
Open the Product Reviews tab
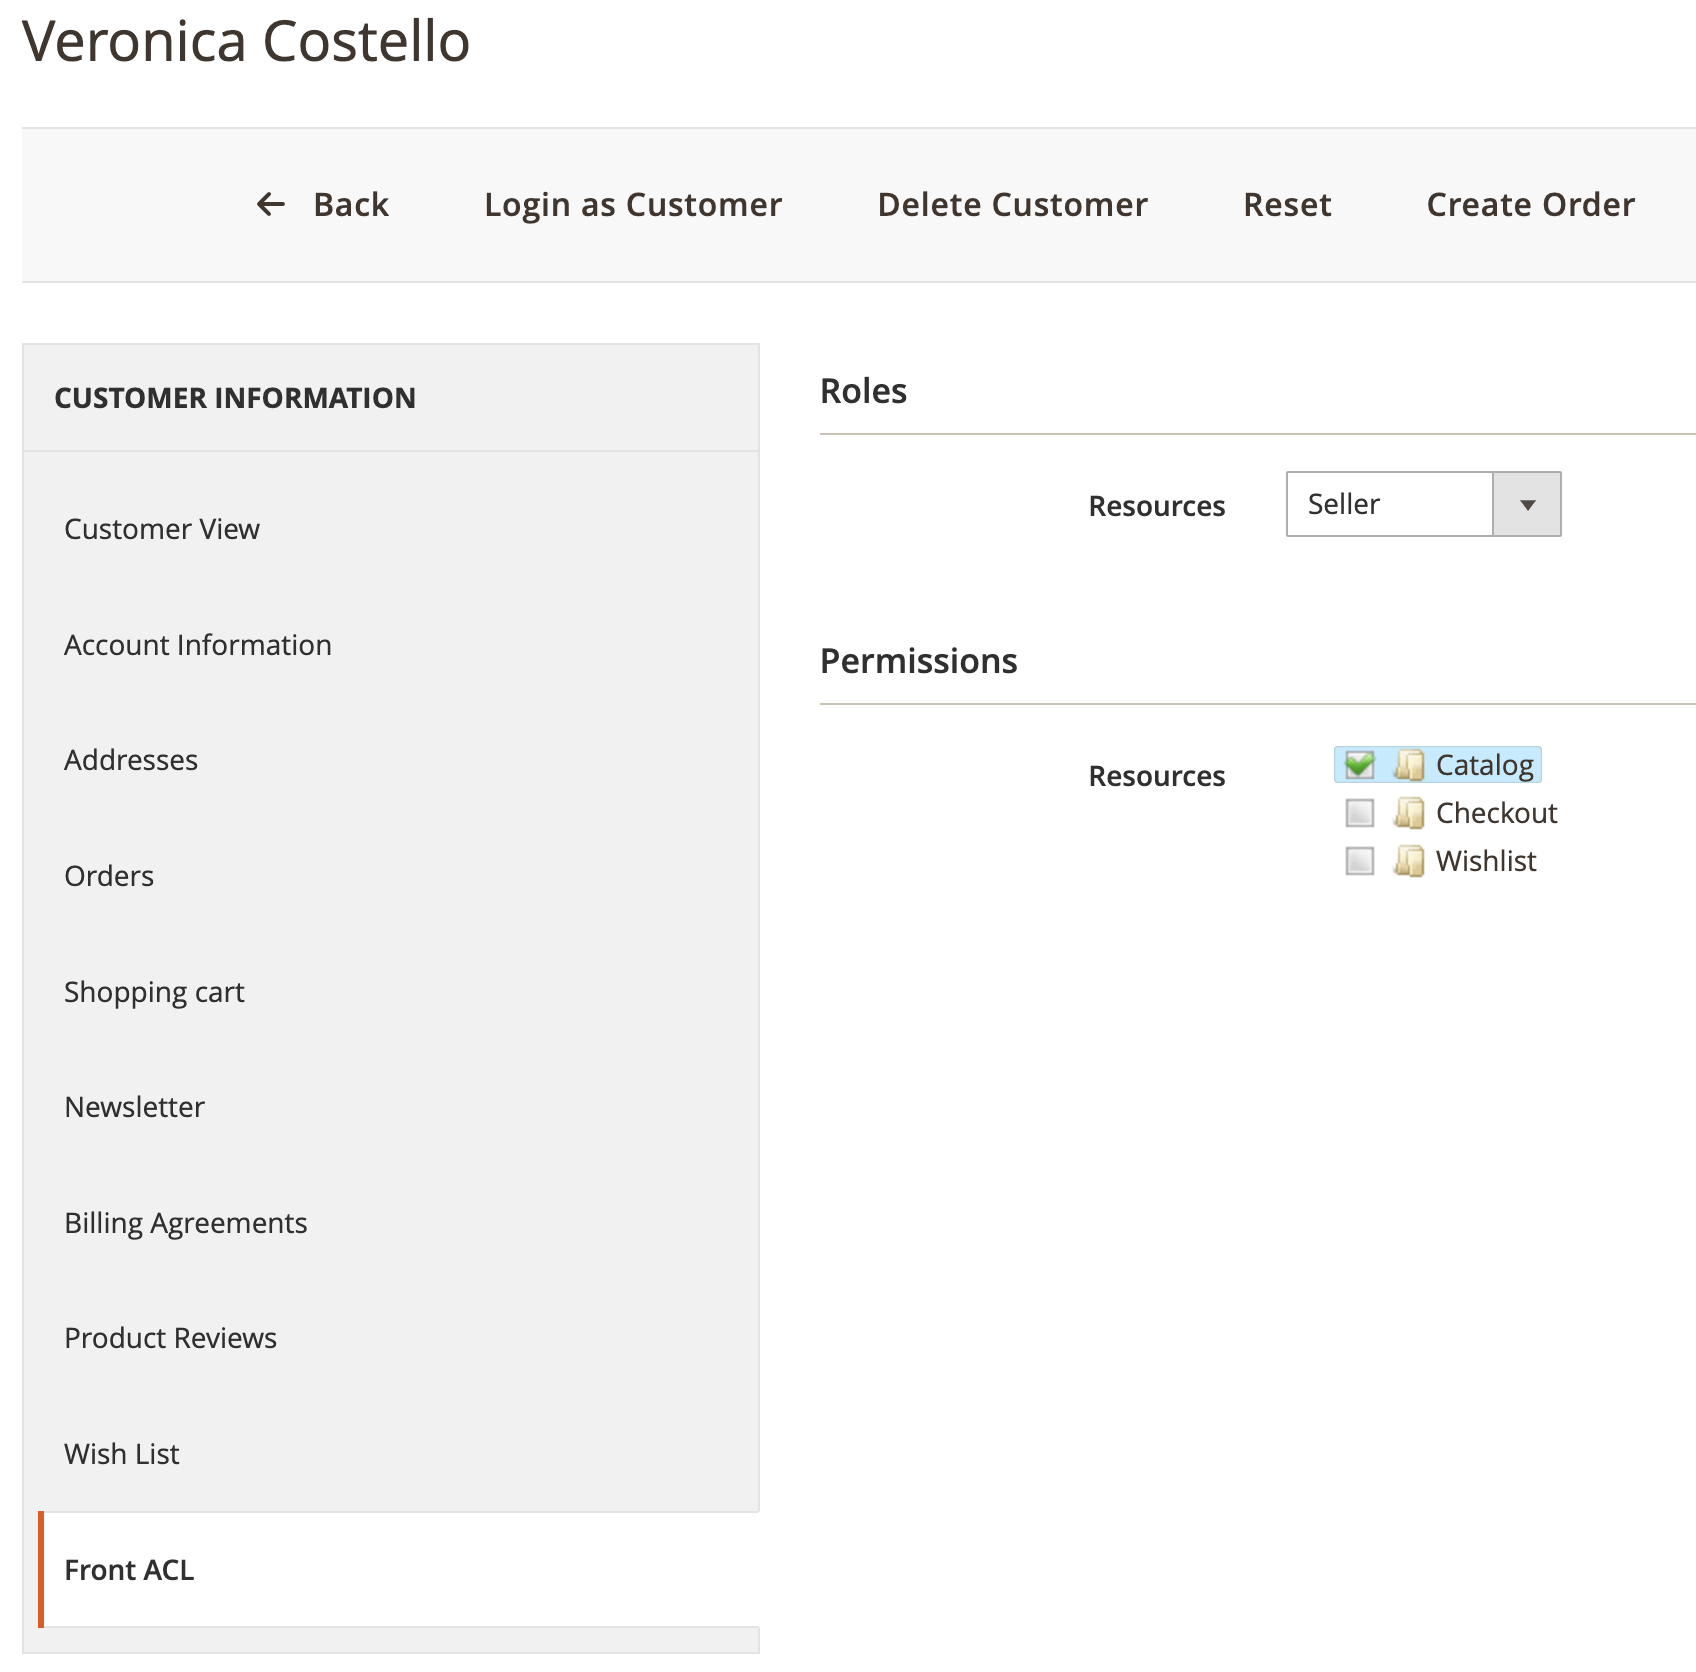pos(170,1338)
